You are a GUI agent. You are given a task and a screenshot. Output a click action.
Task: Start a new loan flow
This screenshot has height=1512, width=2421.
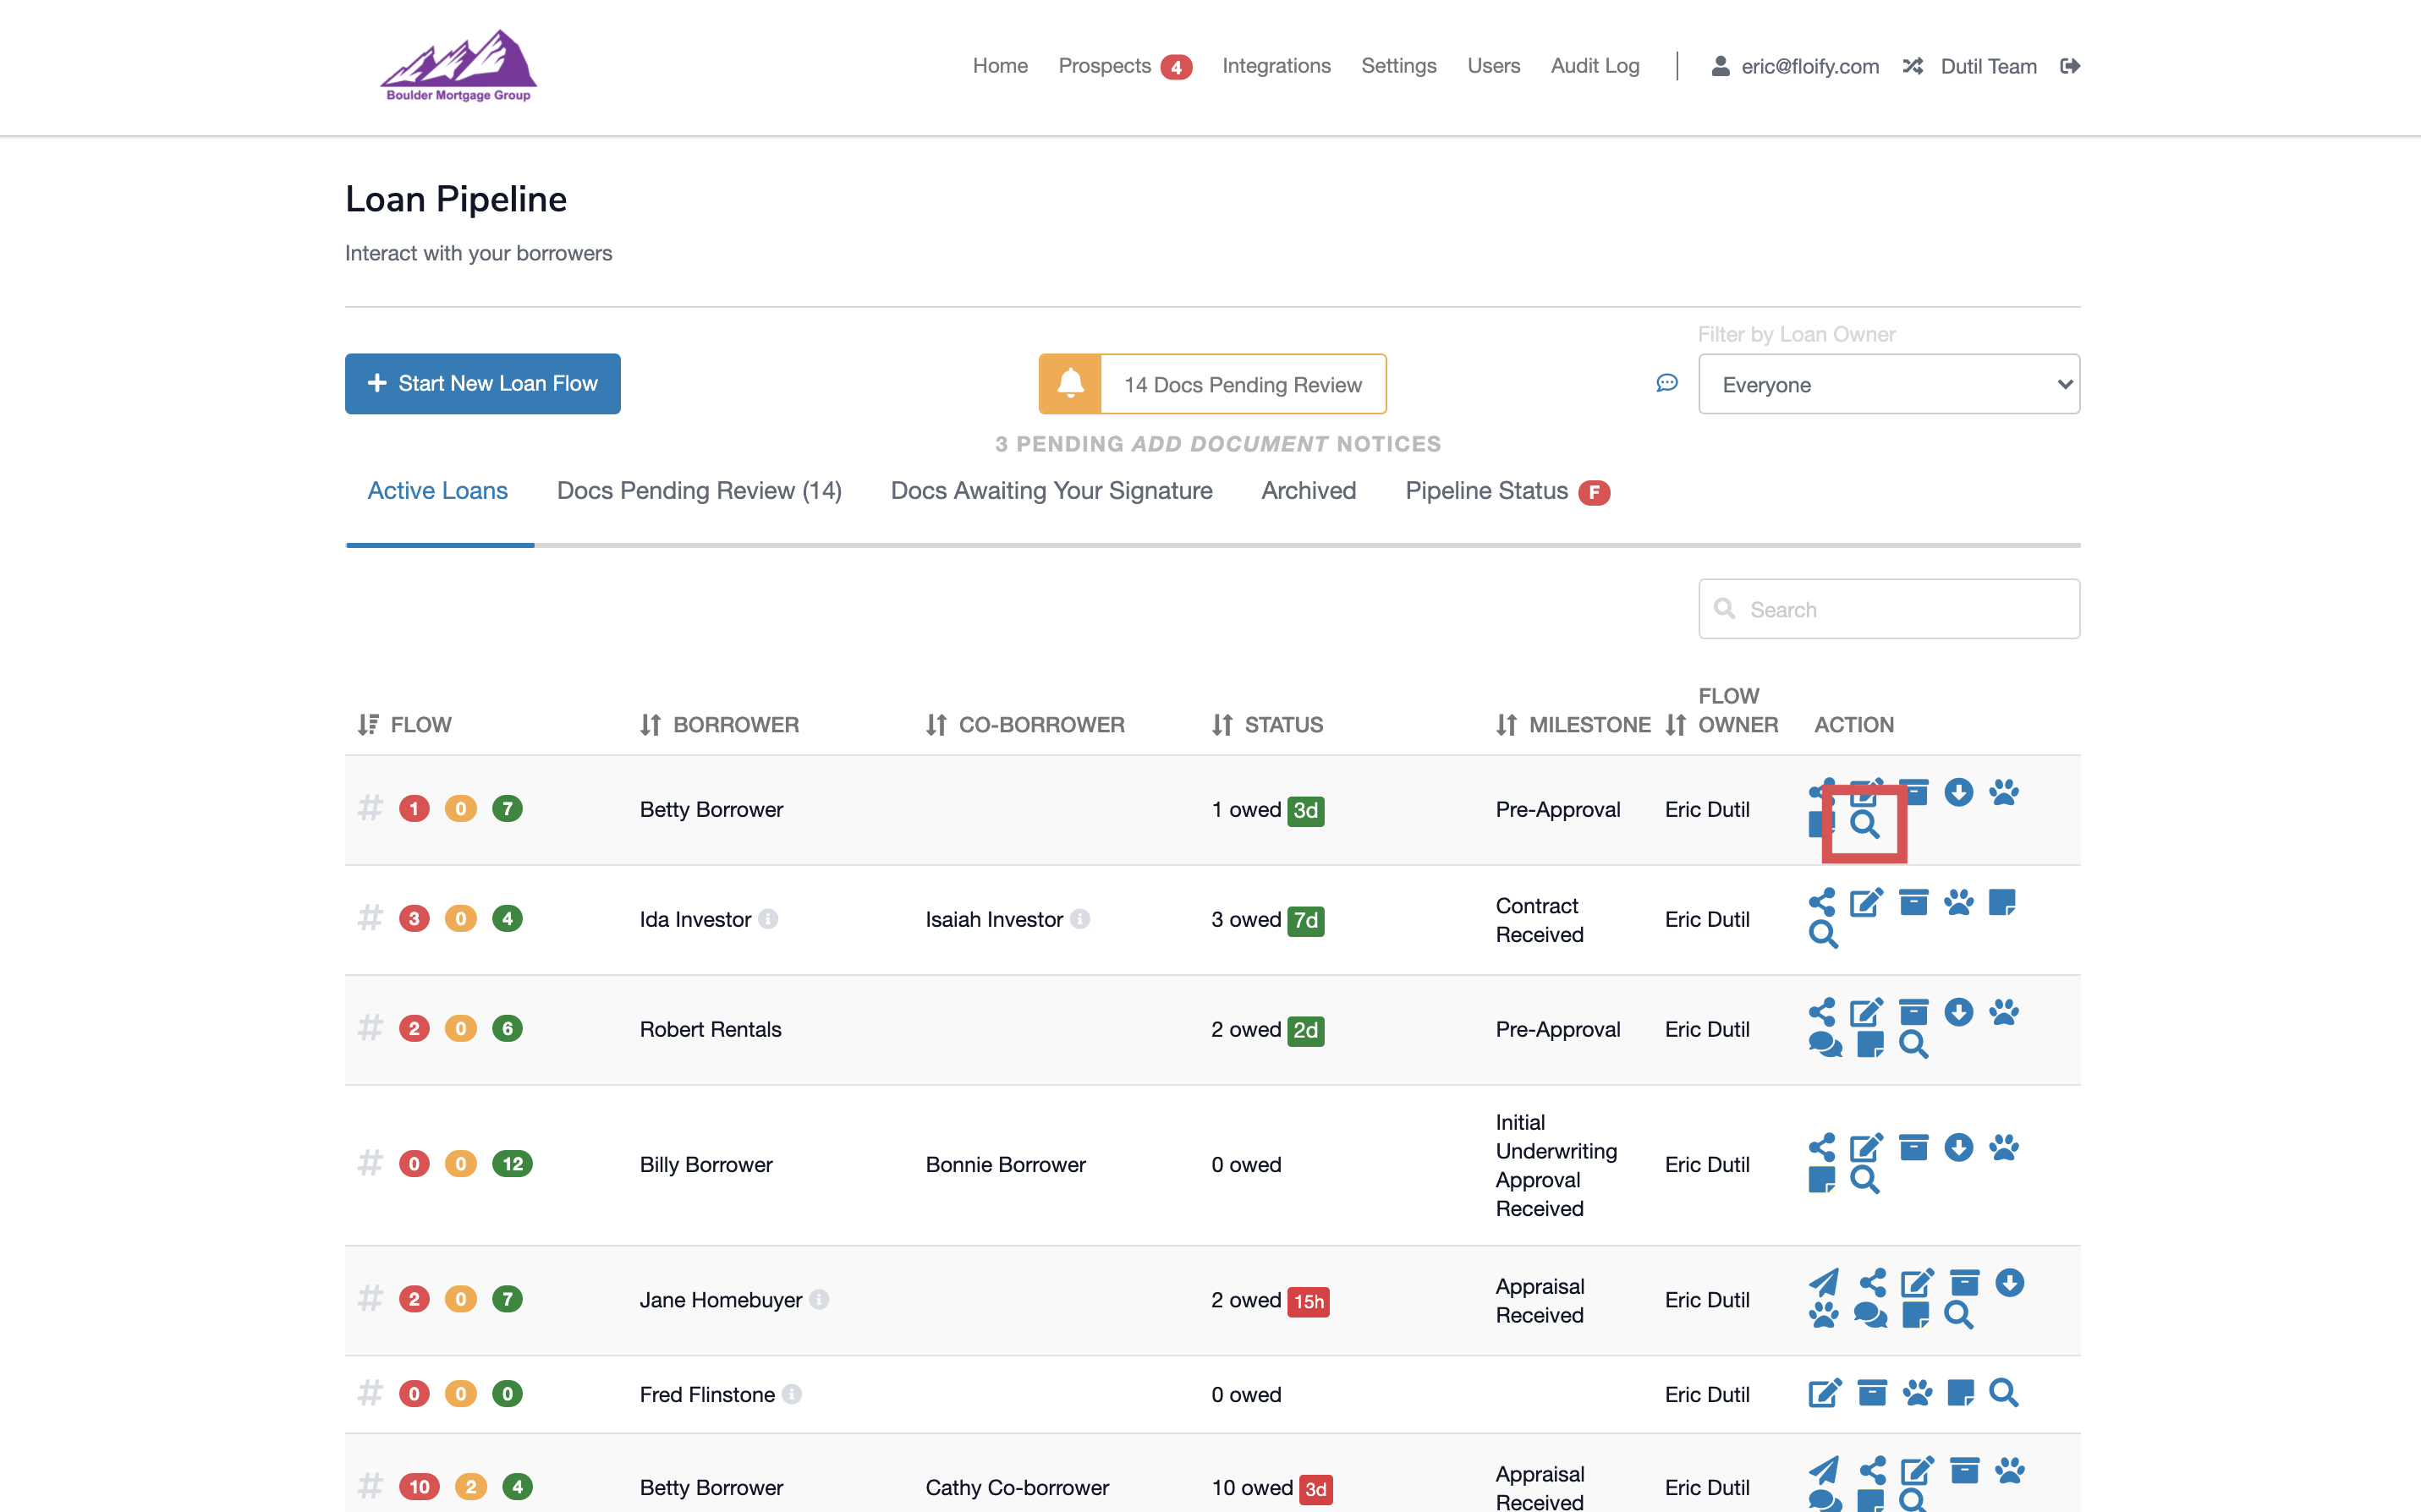click(x=483, y=383)
